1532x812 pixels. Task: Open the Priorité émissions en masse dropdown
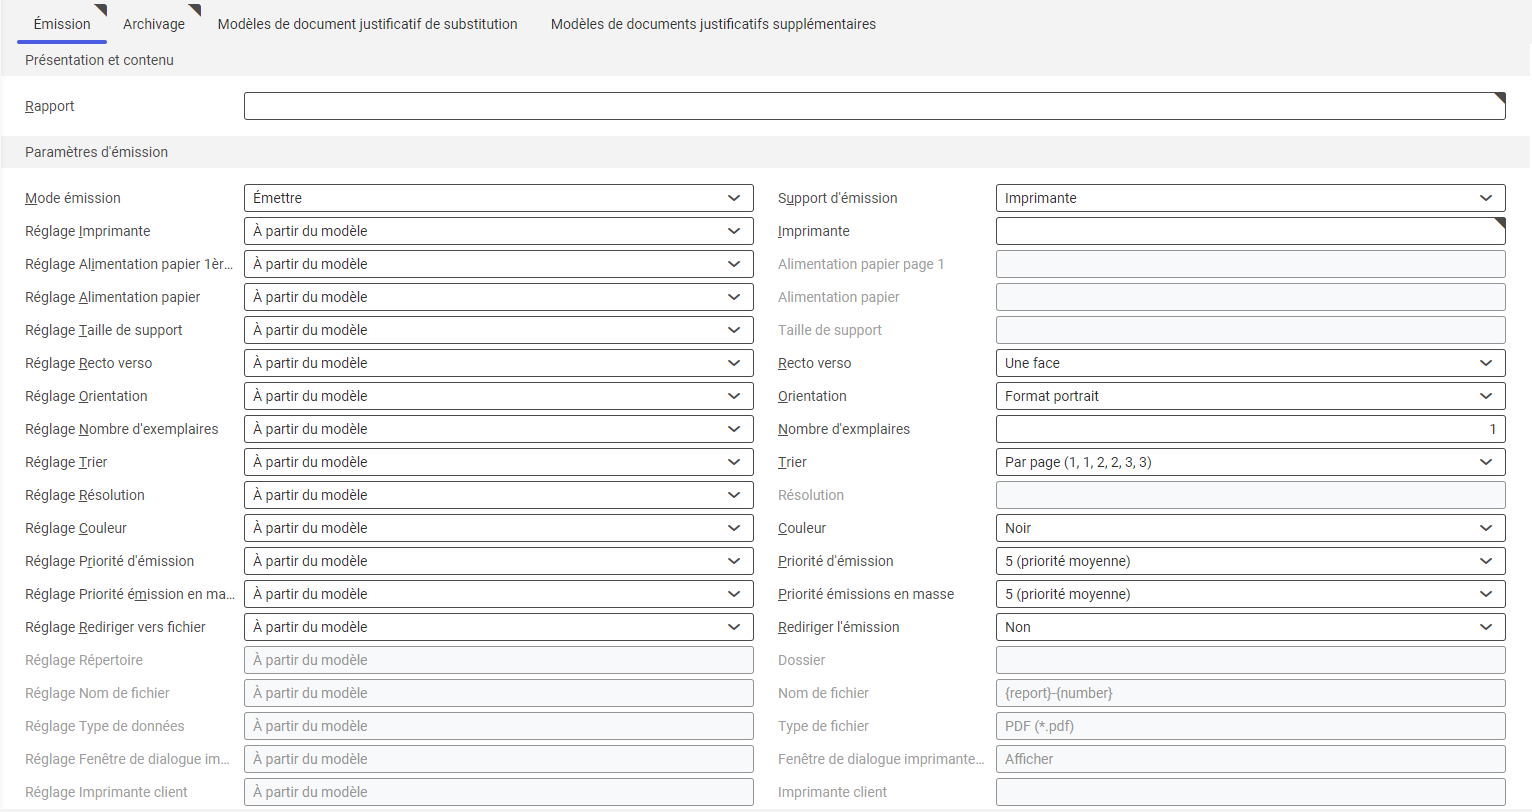coord(1251,594)
